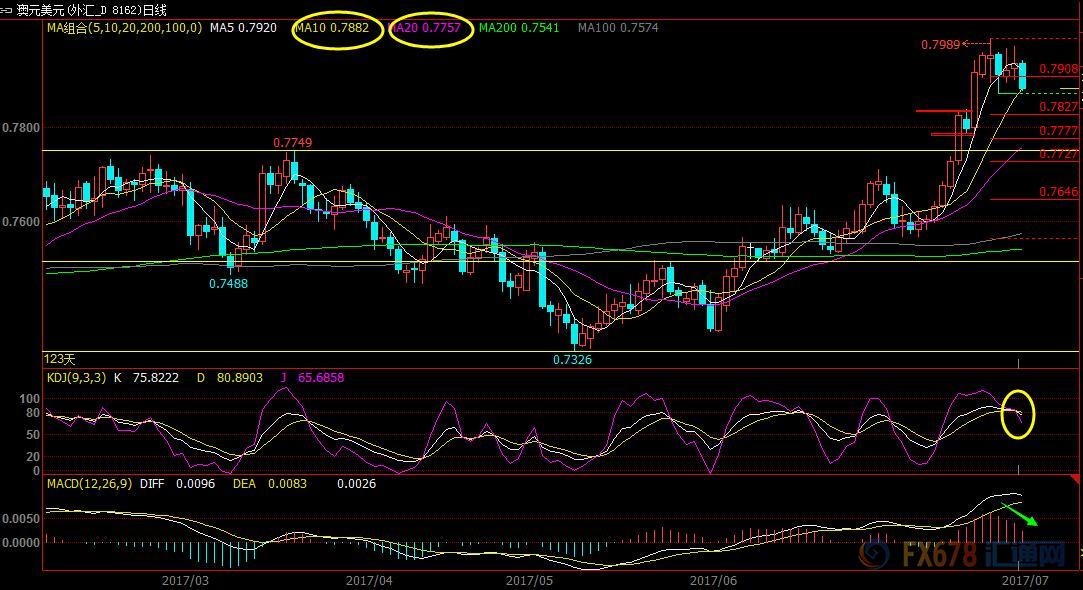Click the 123天 period label
Viewport: 1083px width, 590px height.
click(x=59, y=358)
